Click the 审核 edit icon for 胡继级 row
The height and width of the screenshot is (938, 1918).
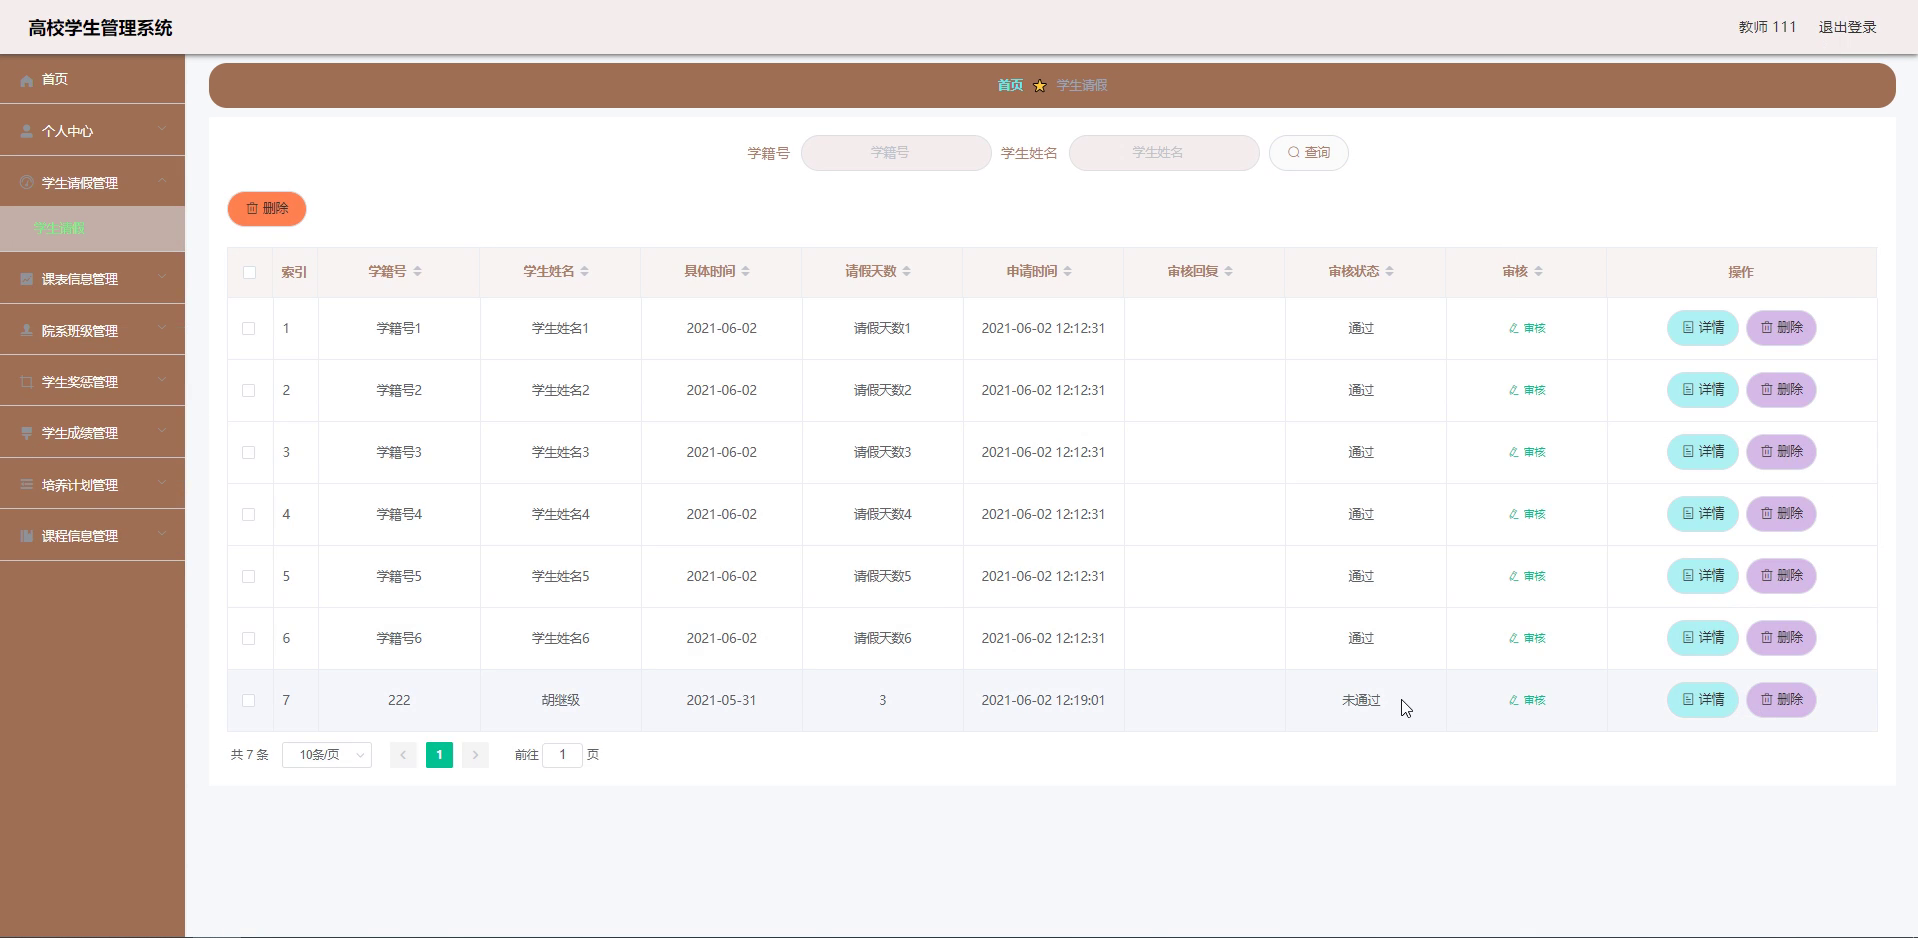tap(1513, 700)
